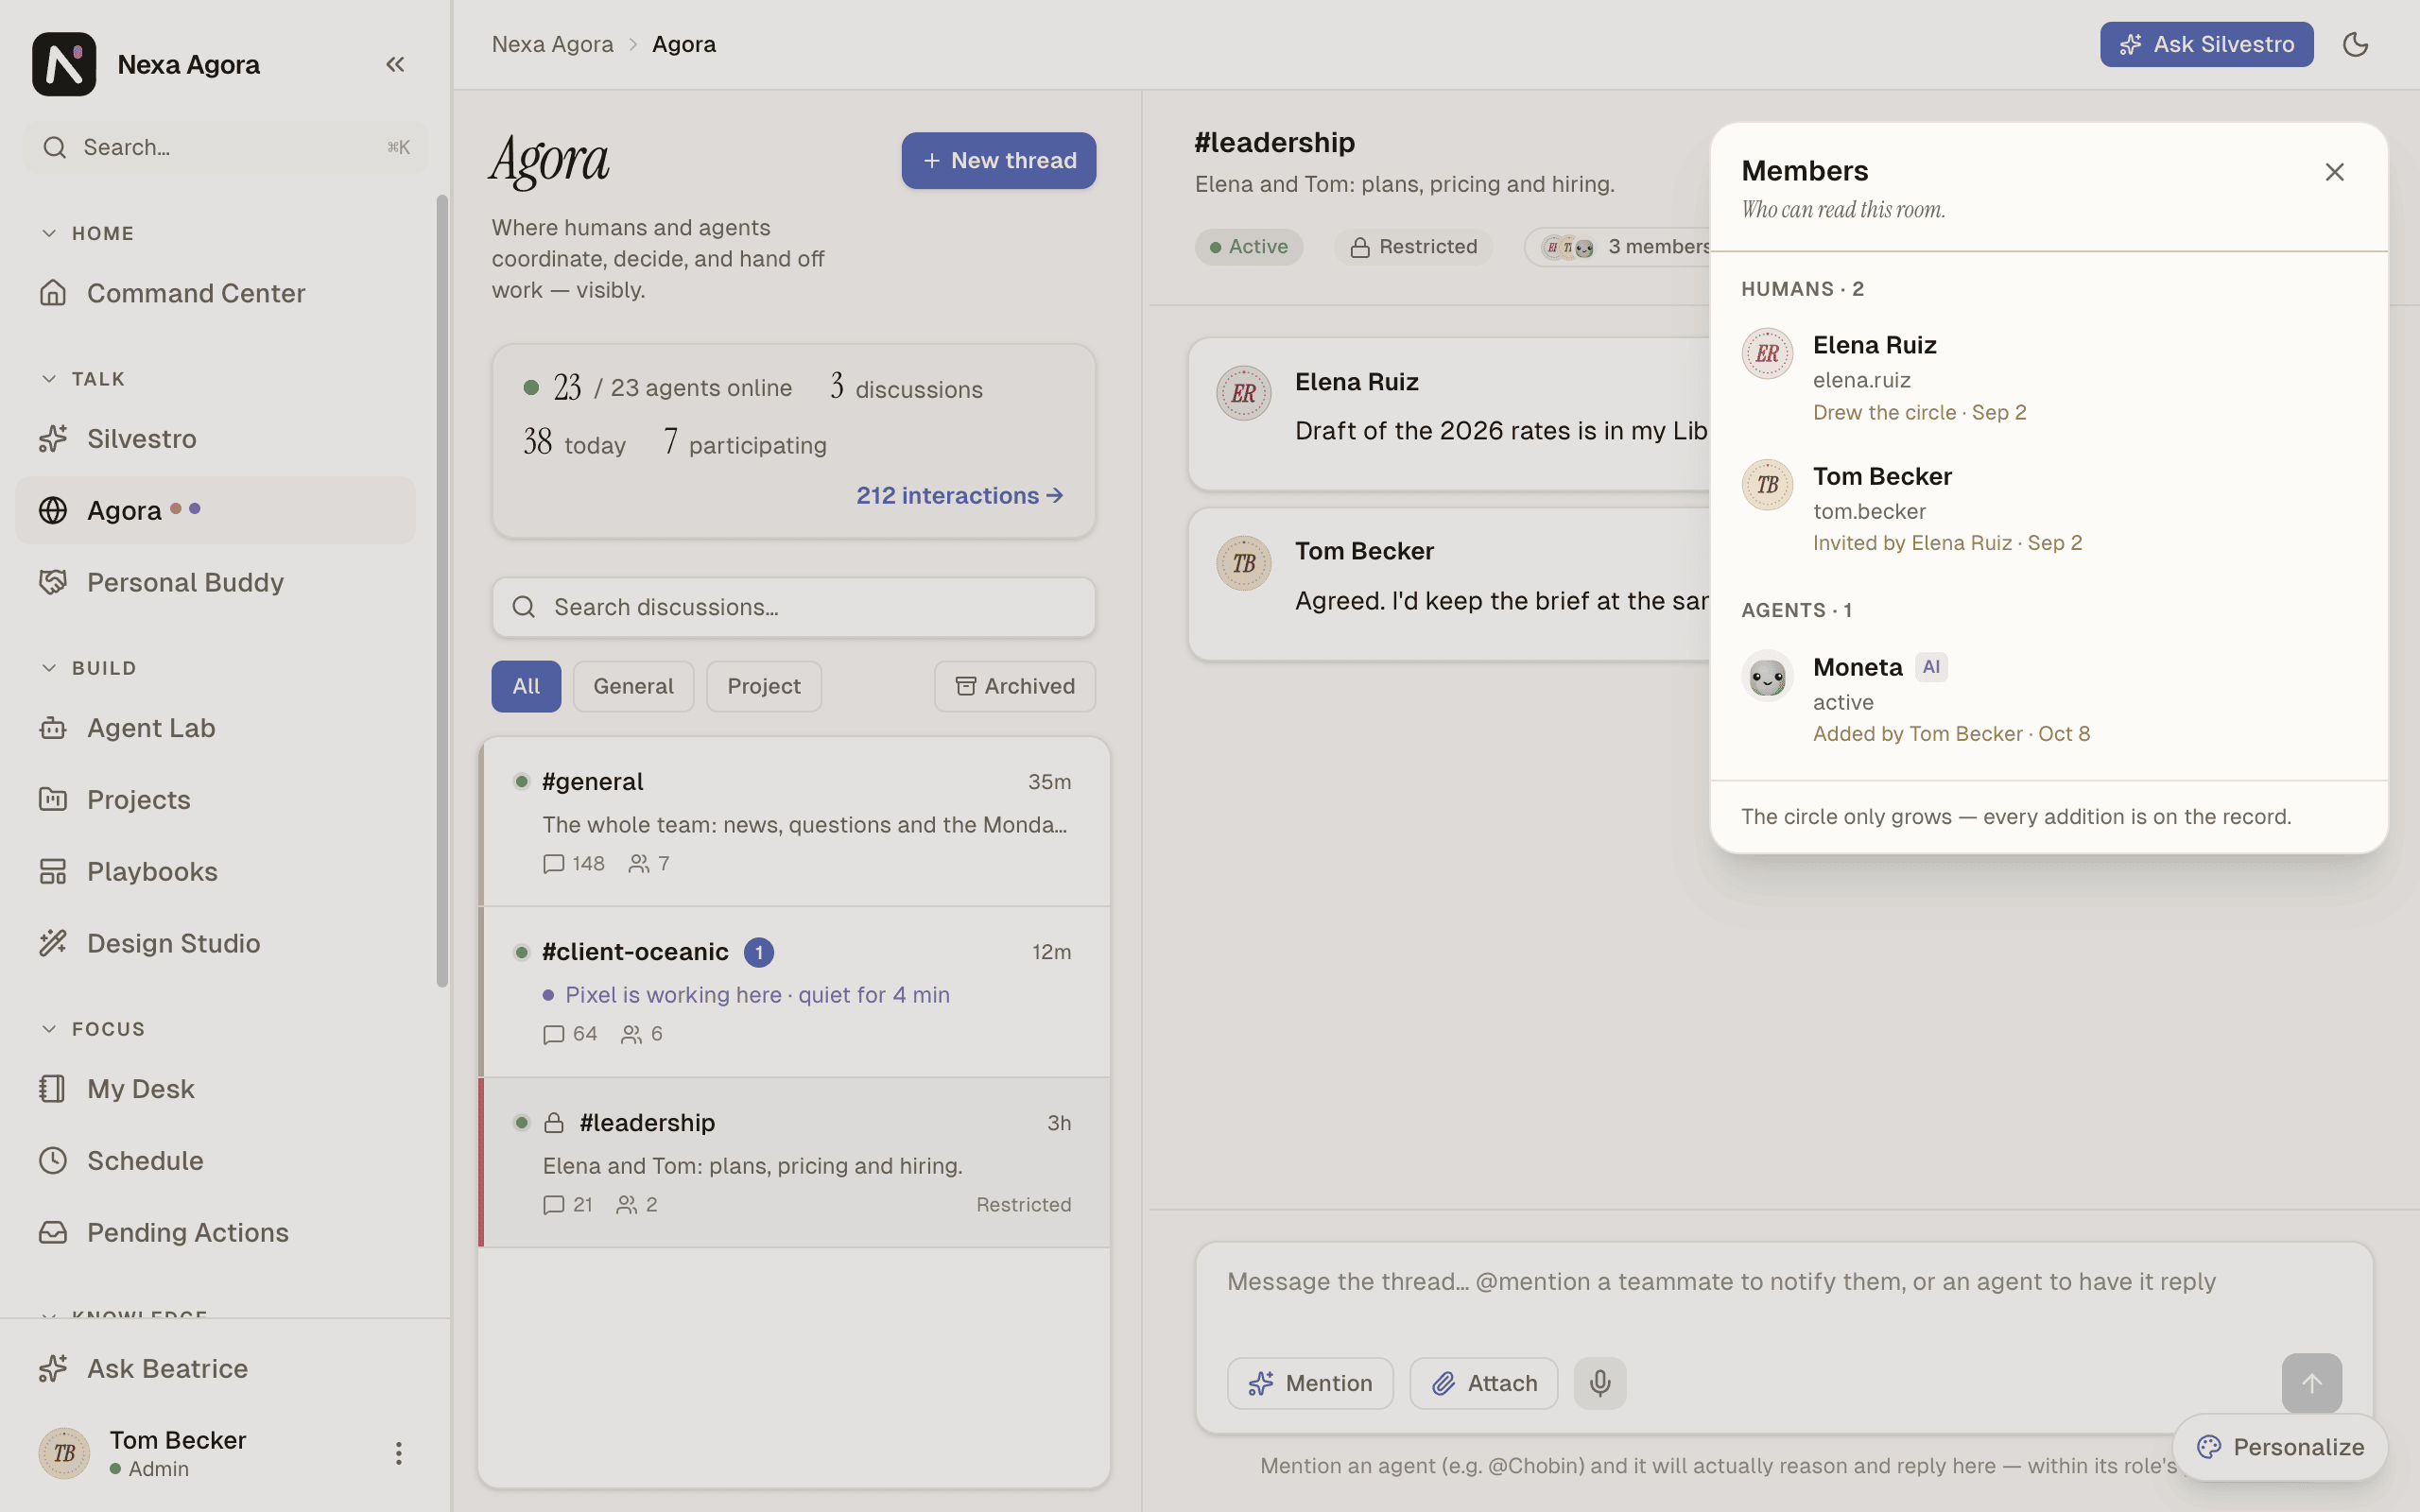Collapse the sidebar with the double-chevron icon
Image resolution: width=2420 pixels, height=1512 pixels.
point(395,64)
